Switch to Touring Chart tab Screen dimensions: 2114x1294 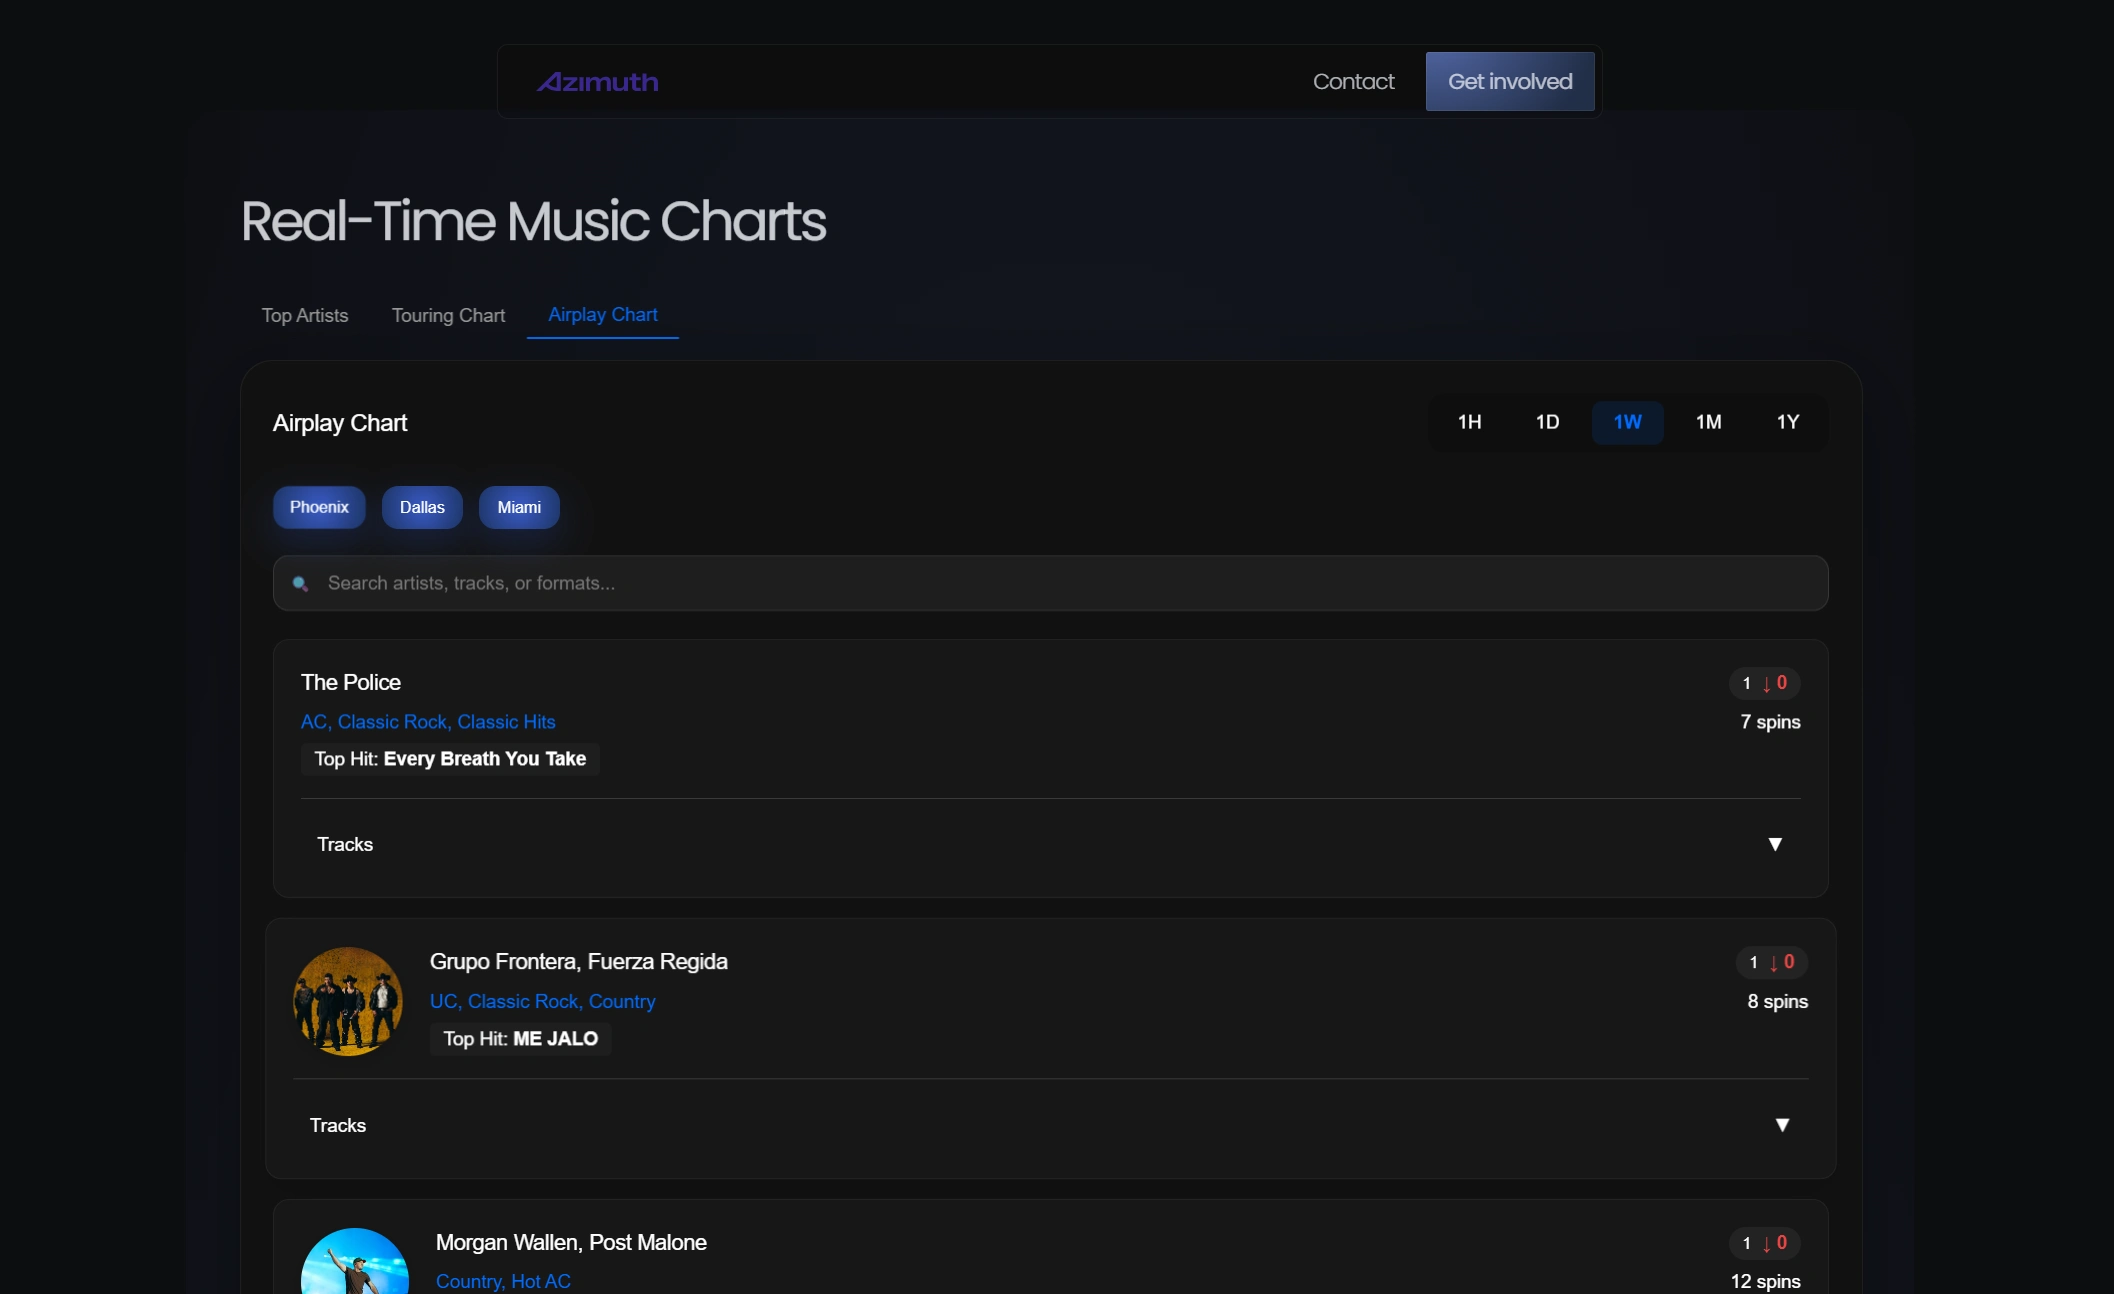(448, 315)
